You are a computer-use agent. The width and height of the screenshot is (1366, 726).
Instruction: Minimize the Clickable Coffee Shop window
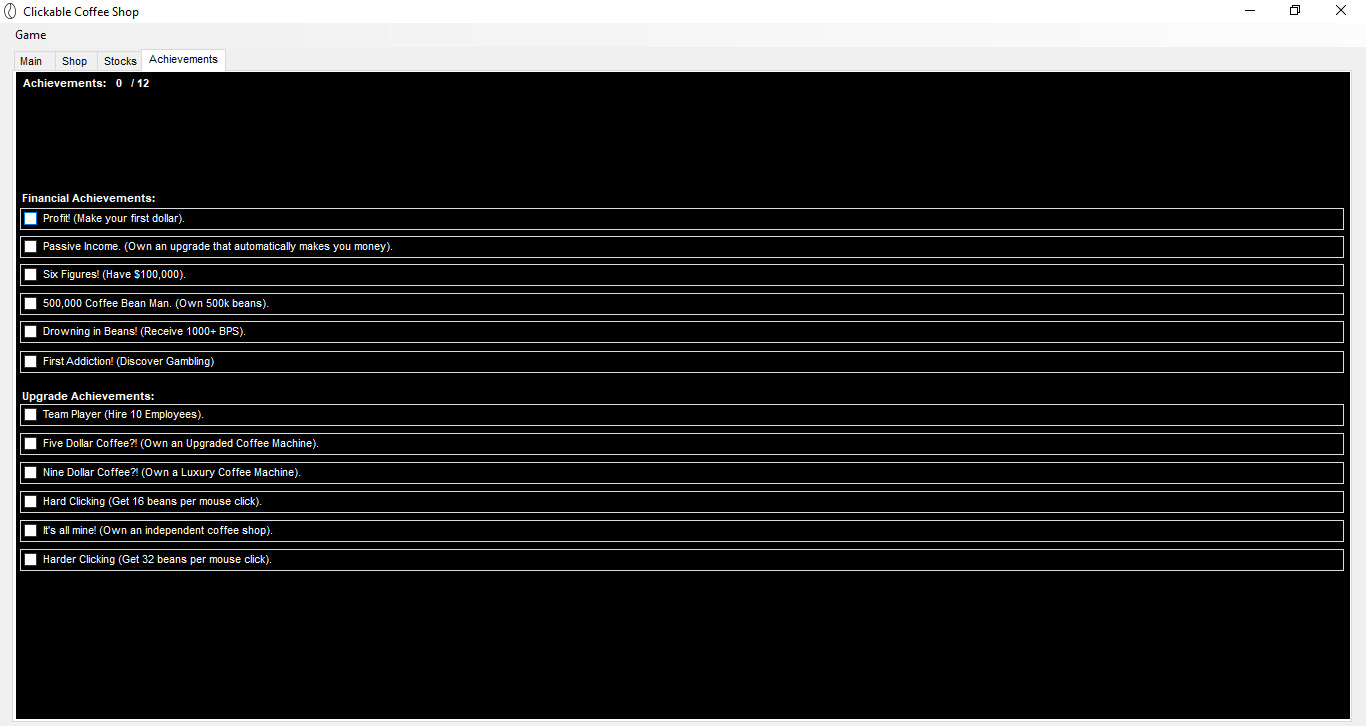point(1250,11)
